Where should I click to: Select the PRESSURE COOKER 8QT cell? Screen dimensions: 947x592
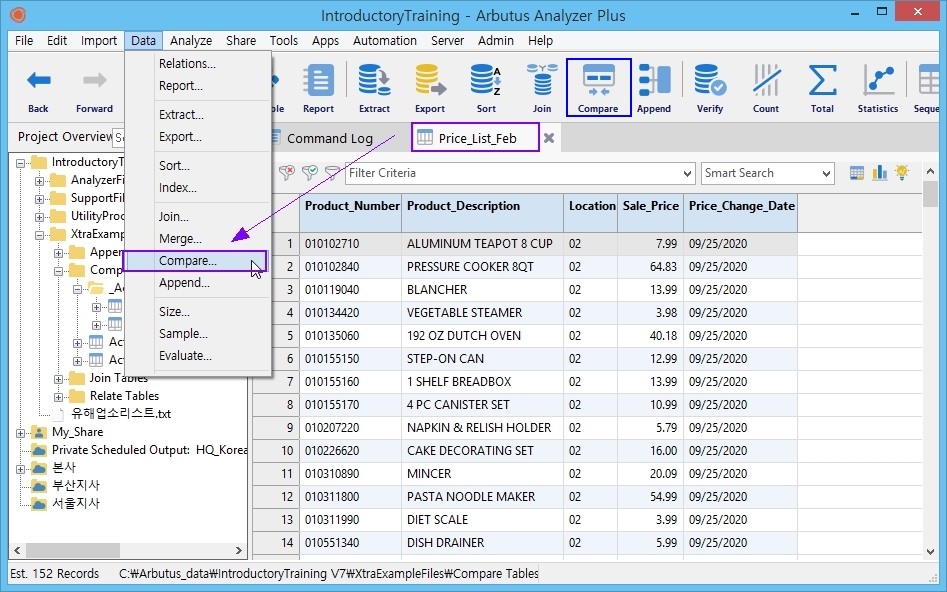483,267
